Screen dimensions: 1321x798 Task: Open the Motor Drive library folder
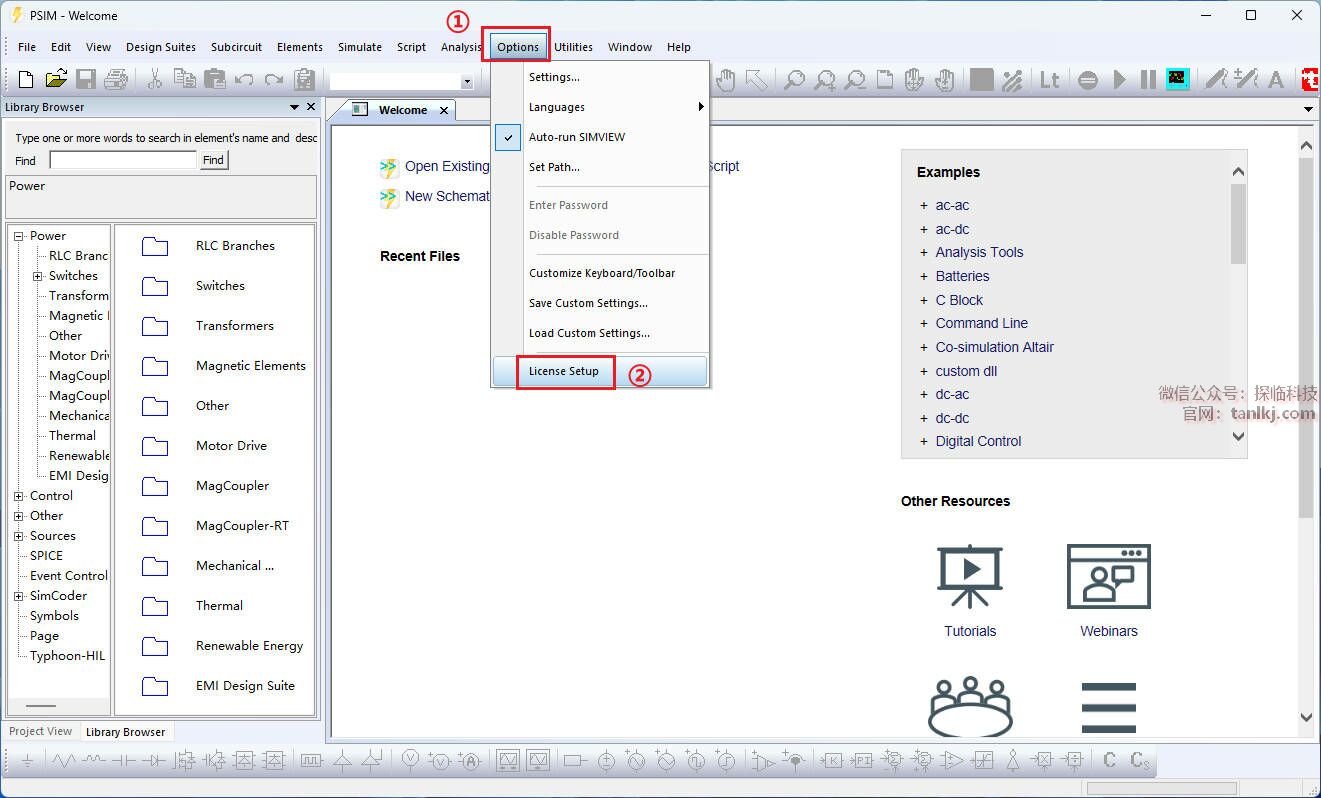[x=155, y=446]
